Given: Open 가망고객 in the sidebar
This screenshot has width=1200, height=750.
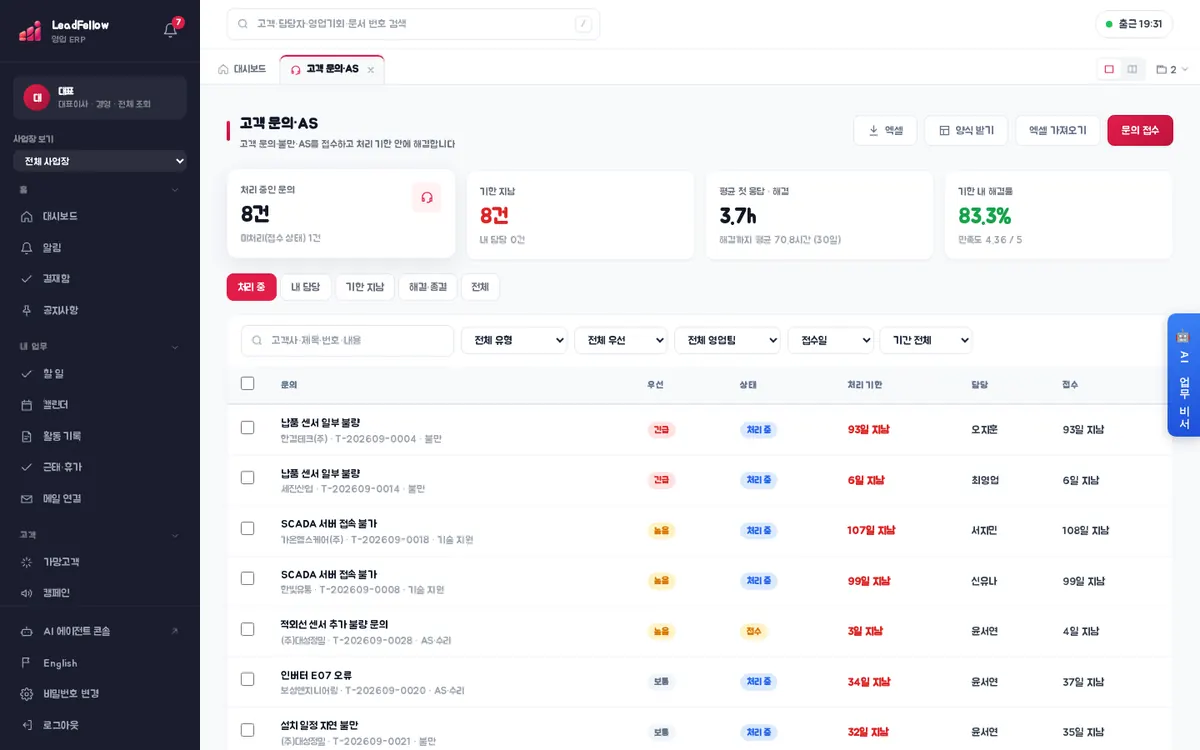Looking at the screenshot, I should pyautogui.click(x=100, y=562).
